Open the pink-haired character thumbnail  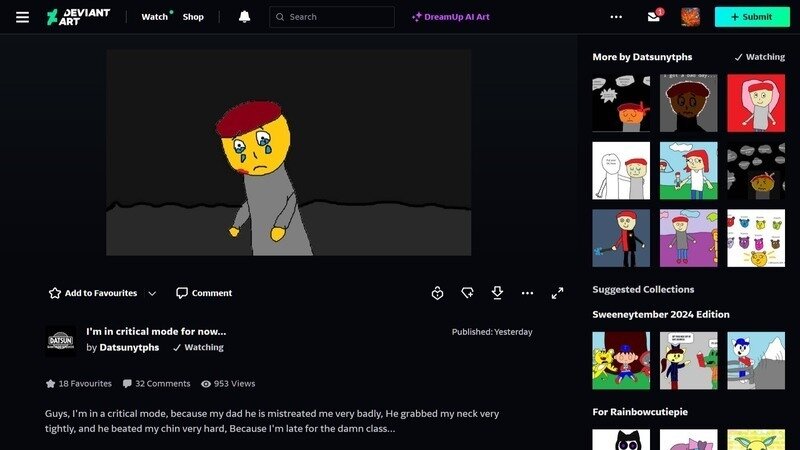point(755,103)
